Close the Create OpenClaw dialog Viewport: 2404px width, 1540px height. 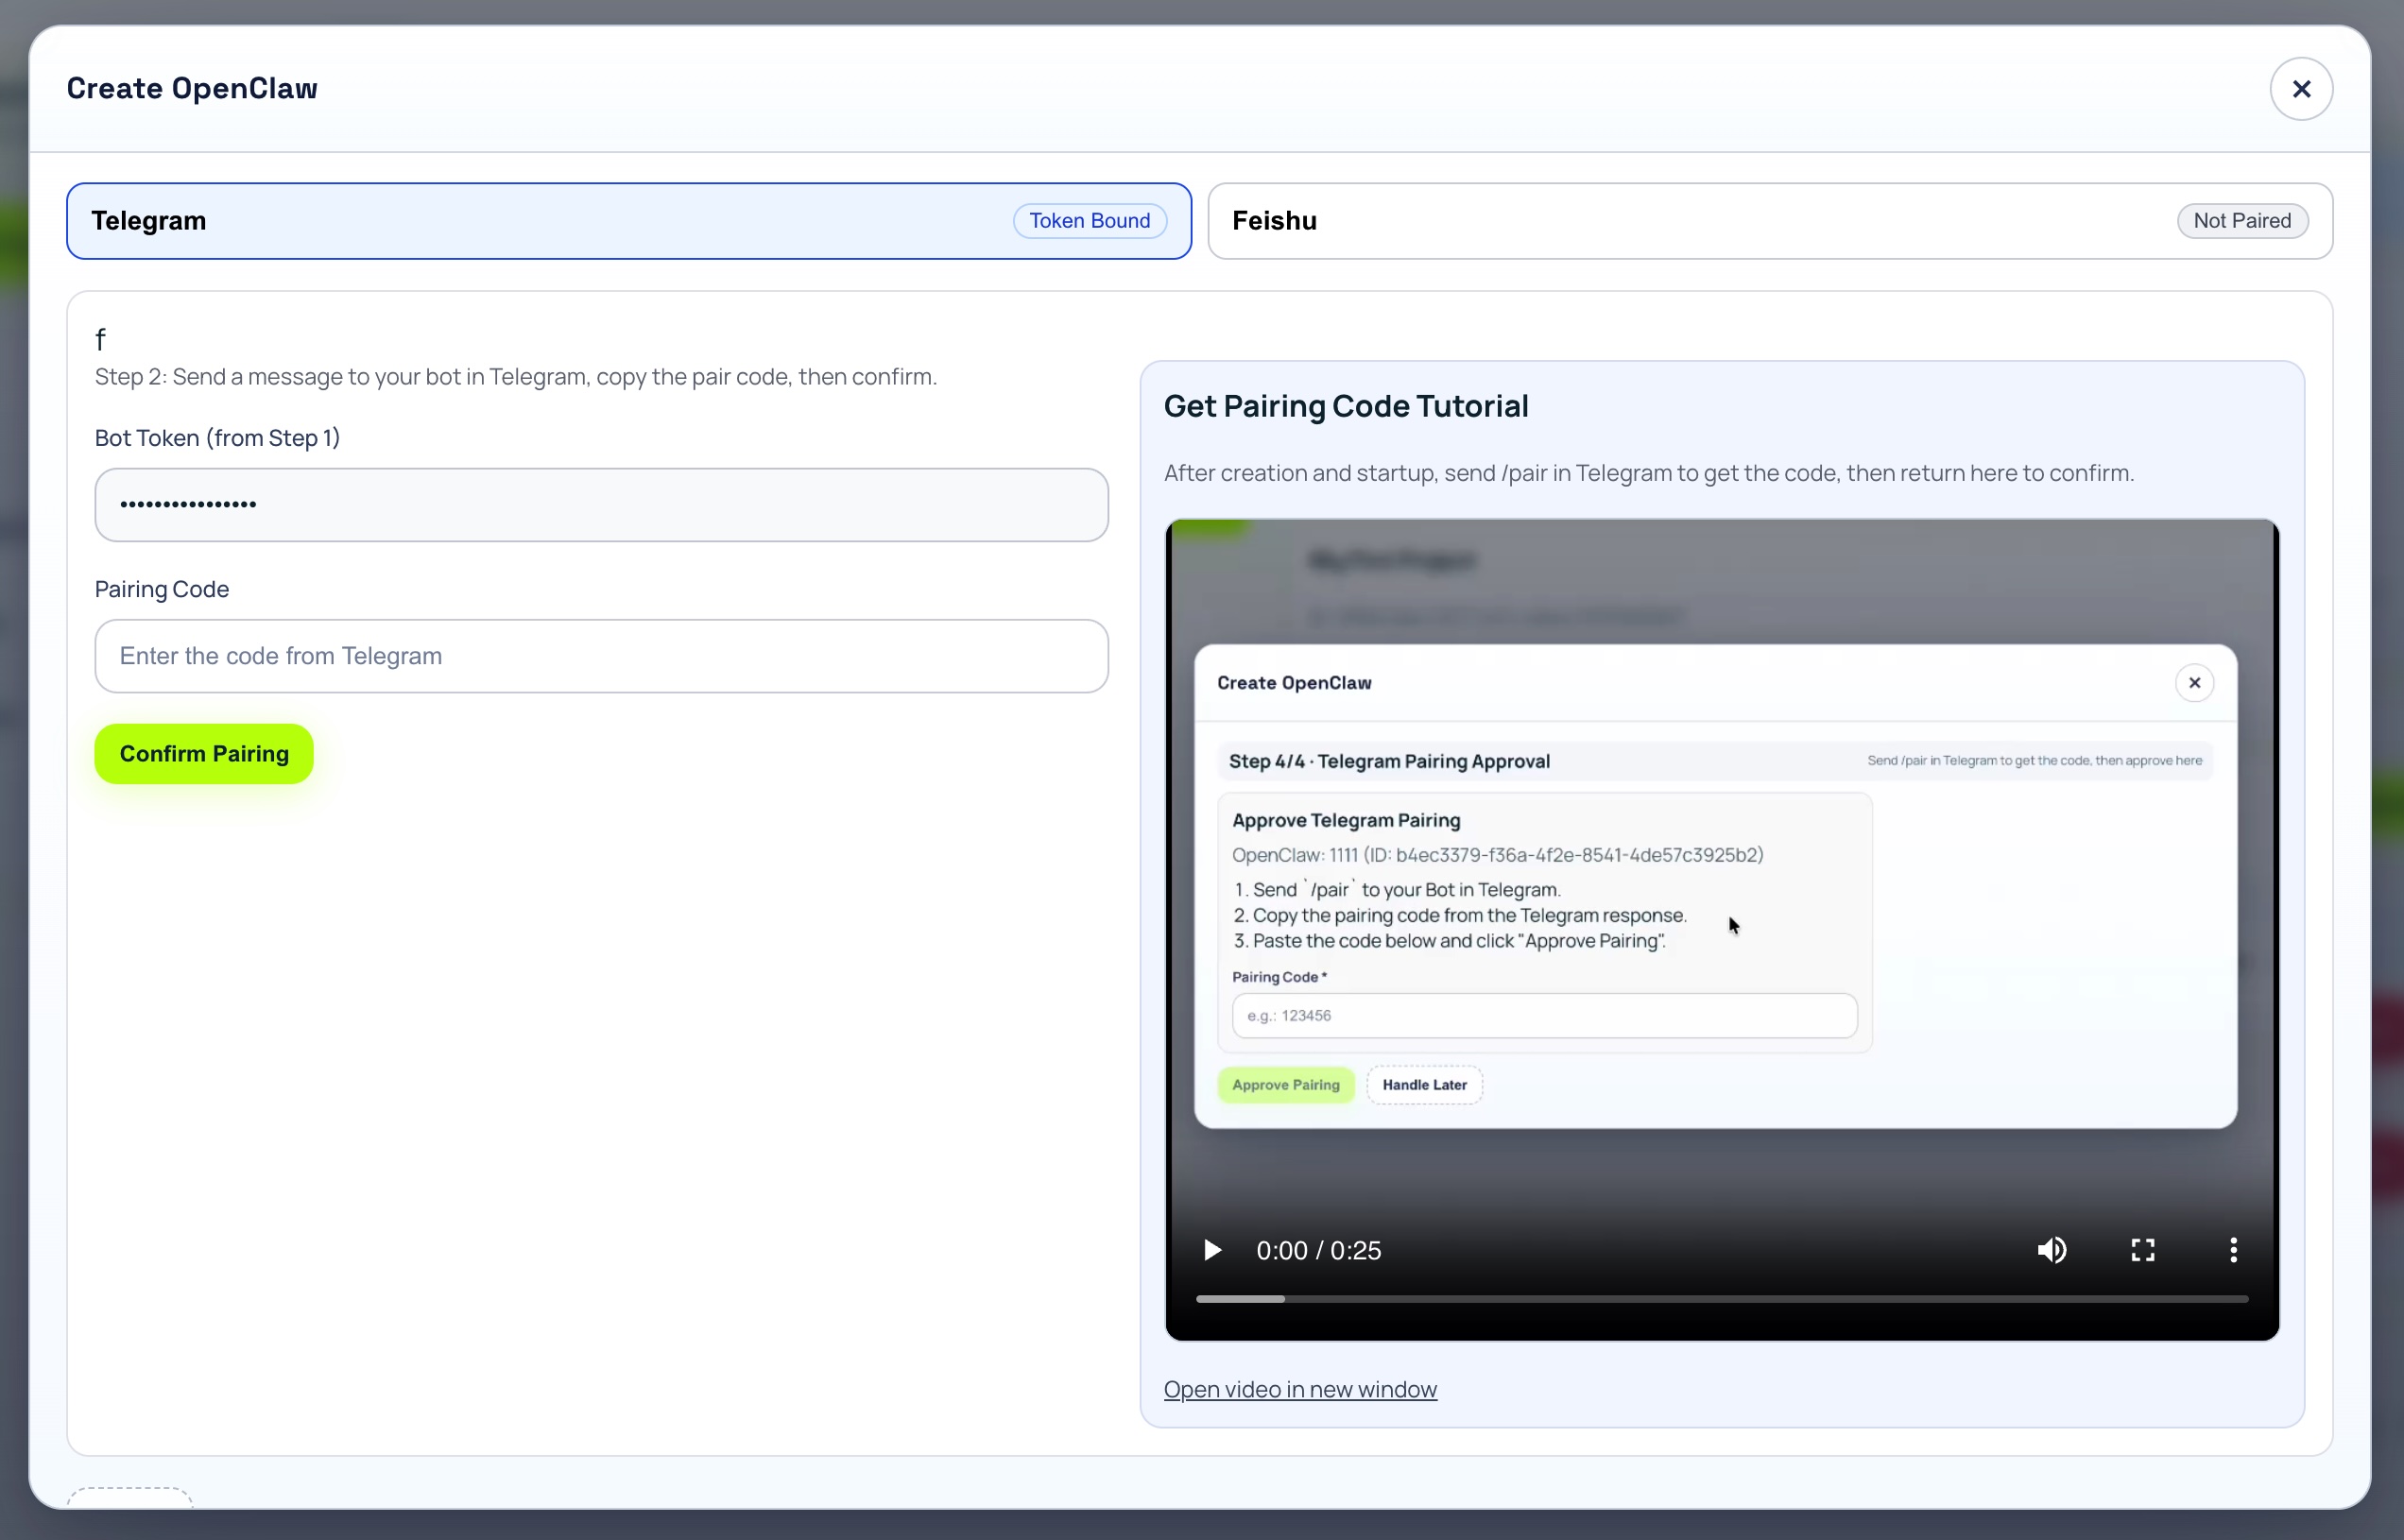[2301, 89]
